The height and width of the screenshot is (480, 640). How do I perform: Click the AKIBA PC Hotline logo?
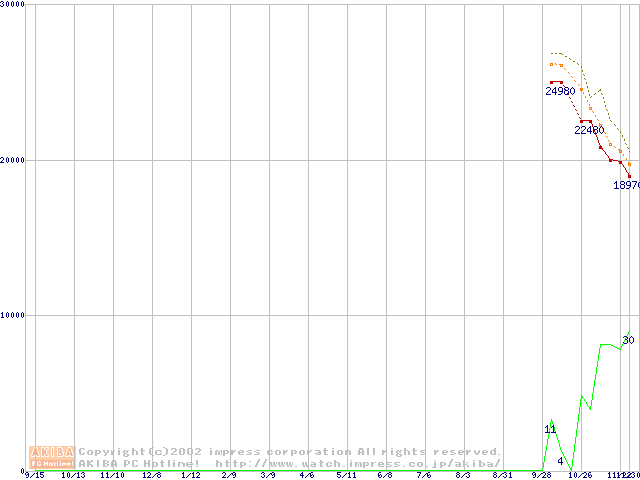53,457
